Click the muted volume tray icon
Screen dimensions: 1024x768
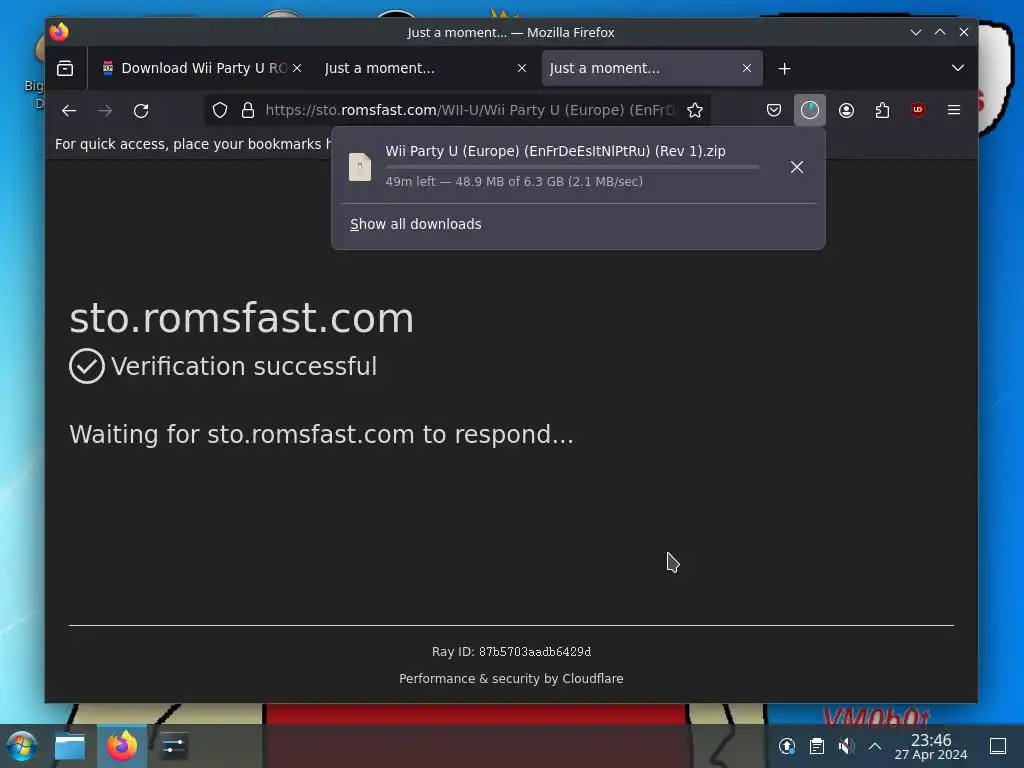click(x=846, y=746)
